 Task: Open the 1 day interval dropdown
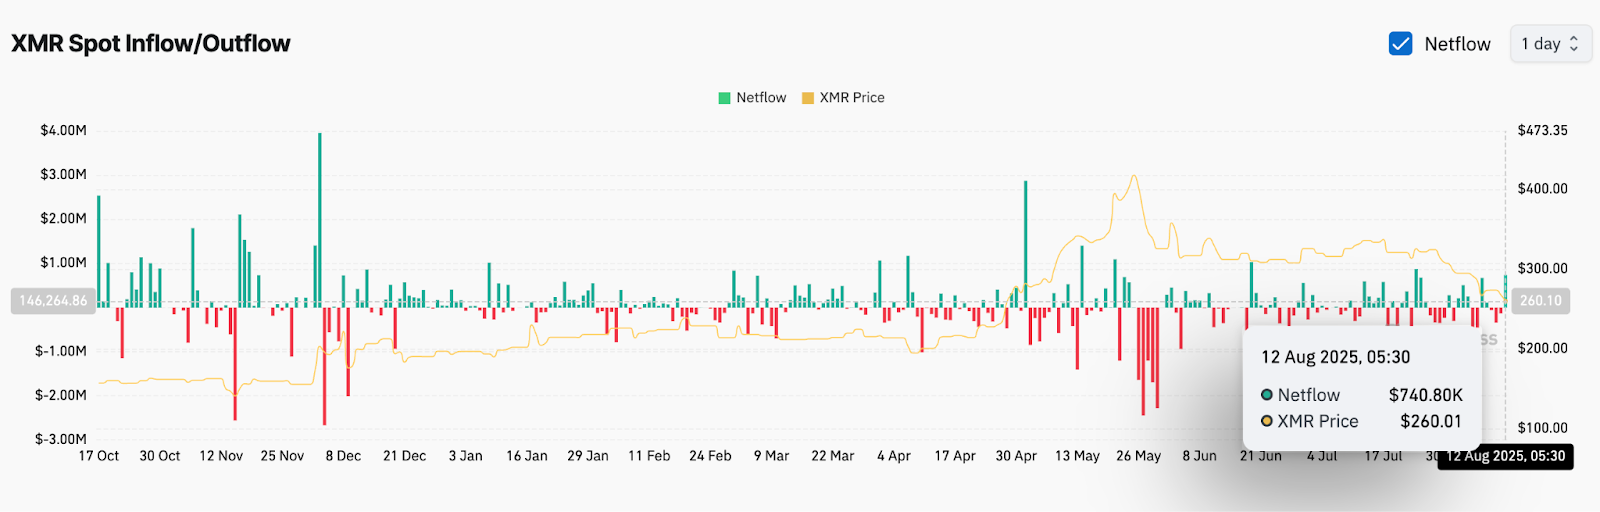(x=1550, y=44)
